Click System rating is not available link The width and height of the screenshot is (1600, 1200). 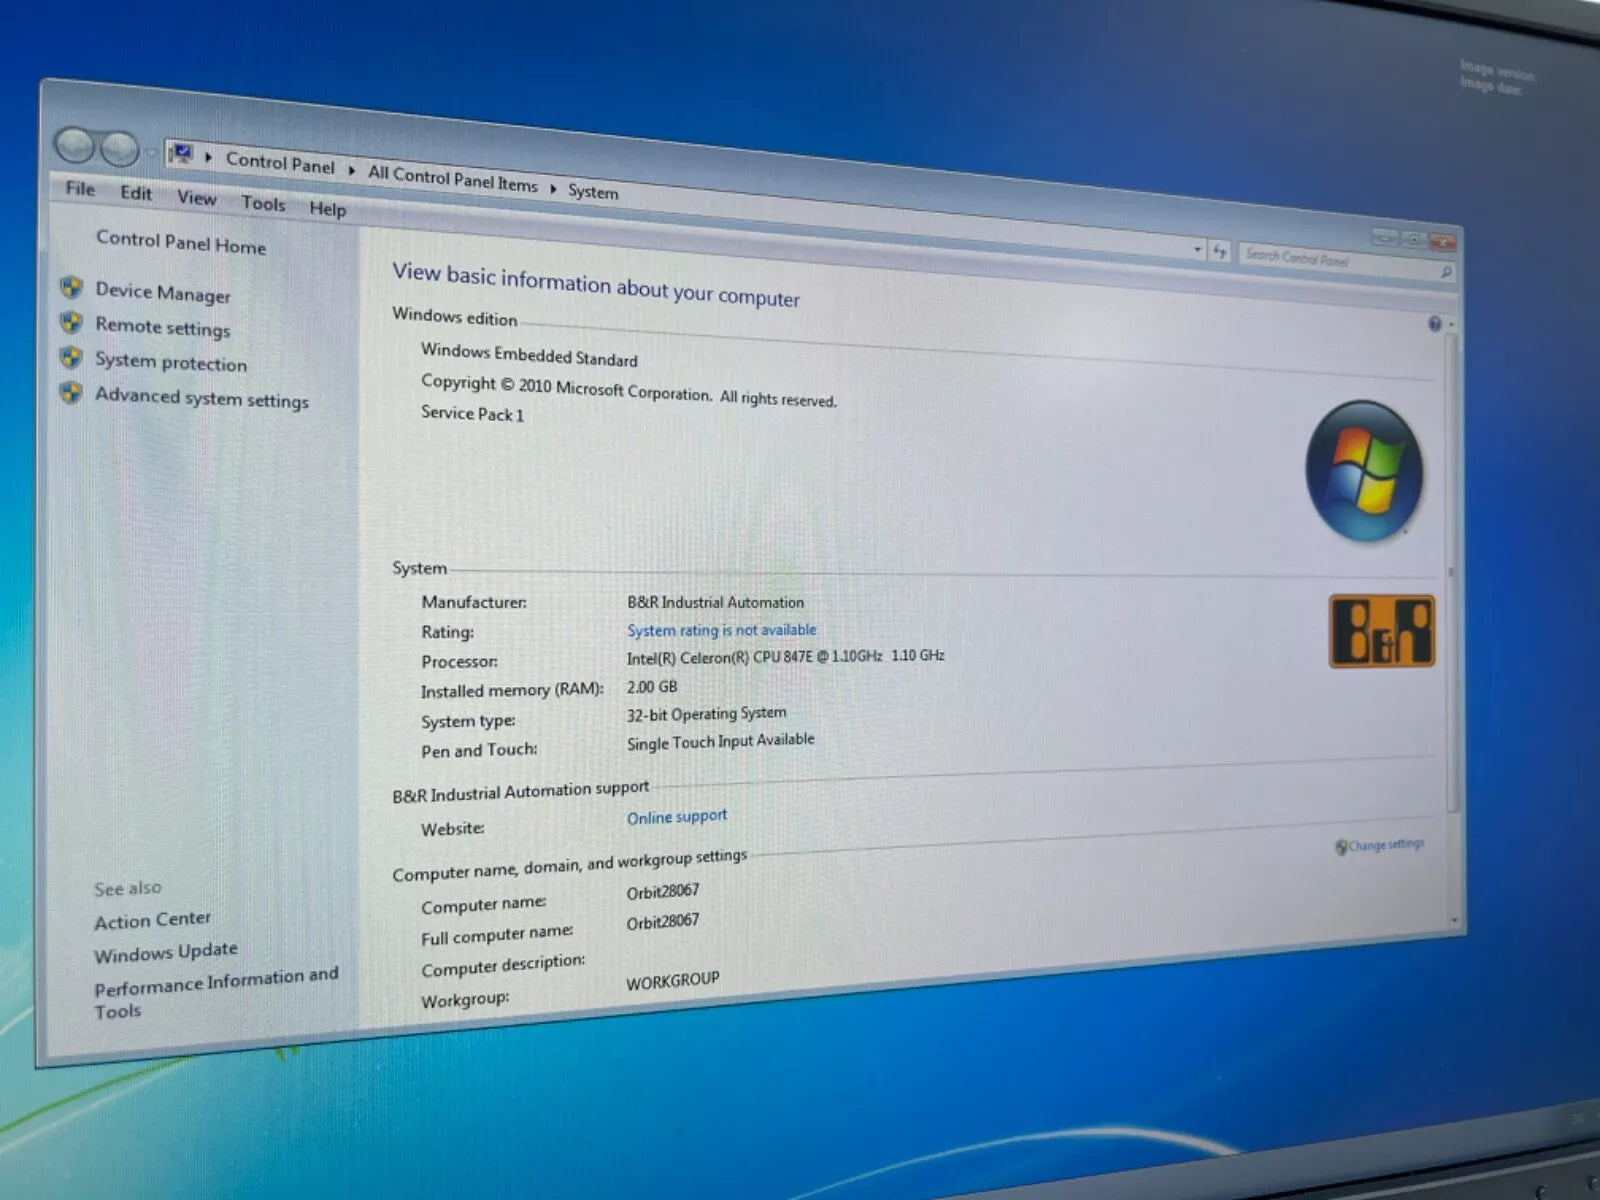click(721, 630)
